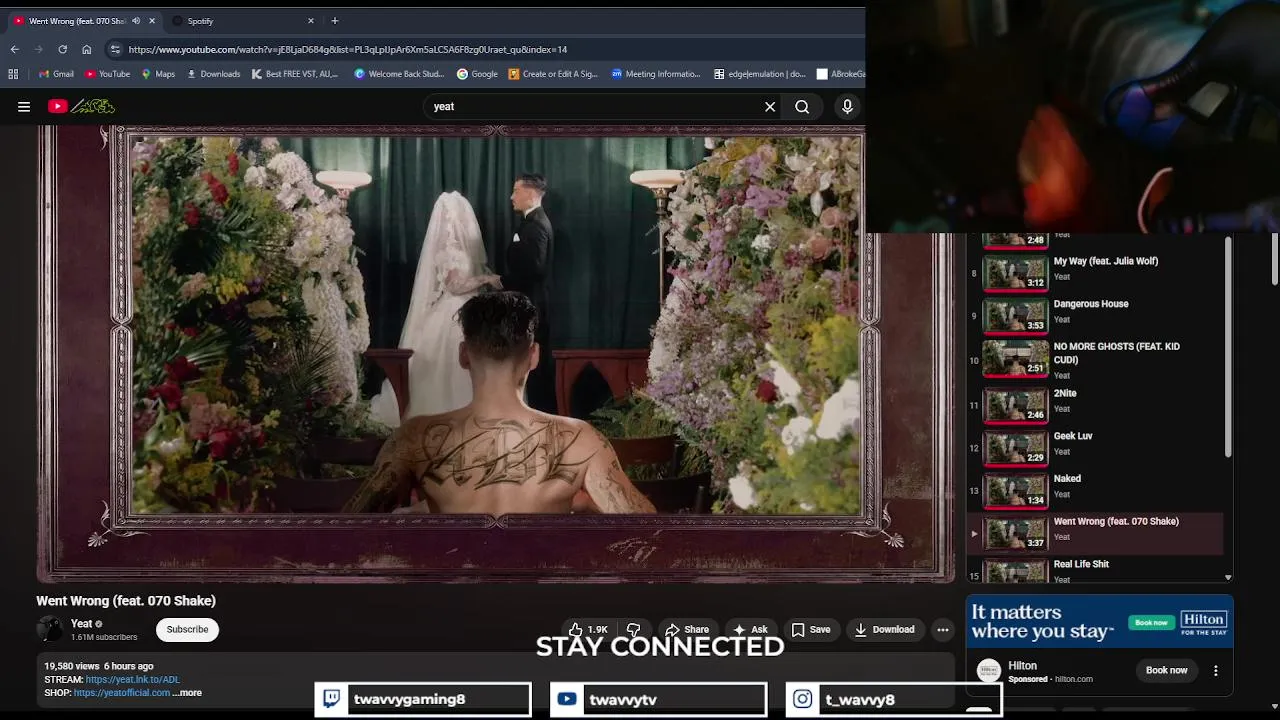Open Meeting Informatio... bookmark
Screen dimensions: 1280x720
pos(656,74)
